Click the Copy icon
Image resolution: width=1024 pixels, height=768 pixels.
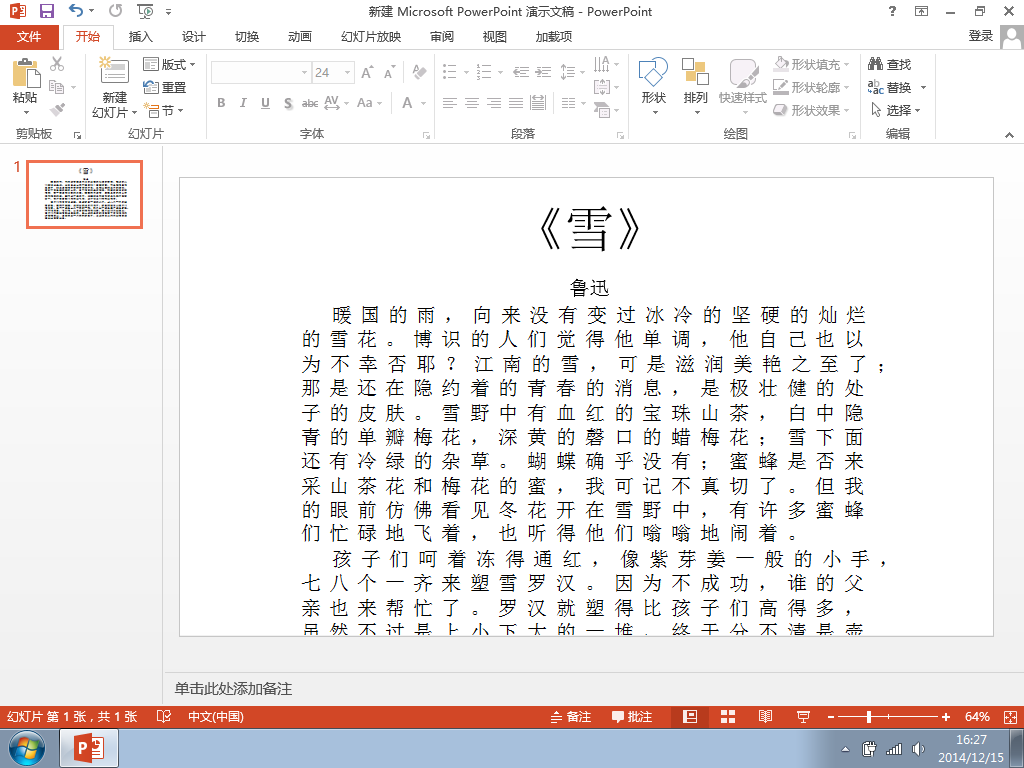[57, 87]
